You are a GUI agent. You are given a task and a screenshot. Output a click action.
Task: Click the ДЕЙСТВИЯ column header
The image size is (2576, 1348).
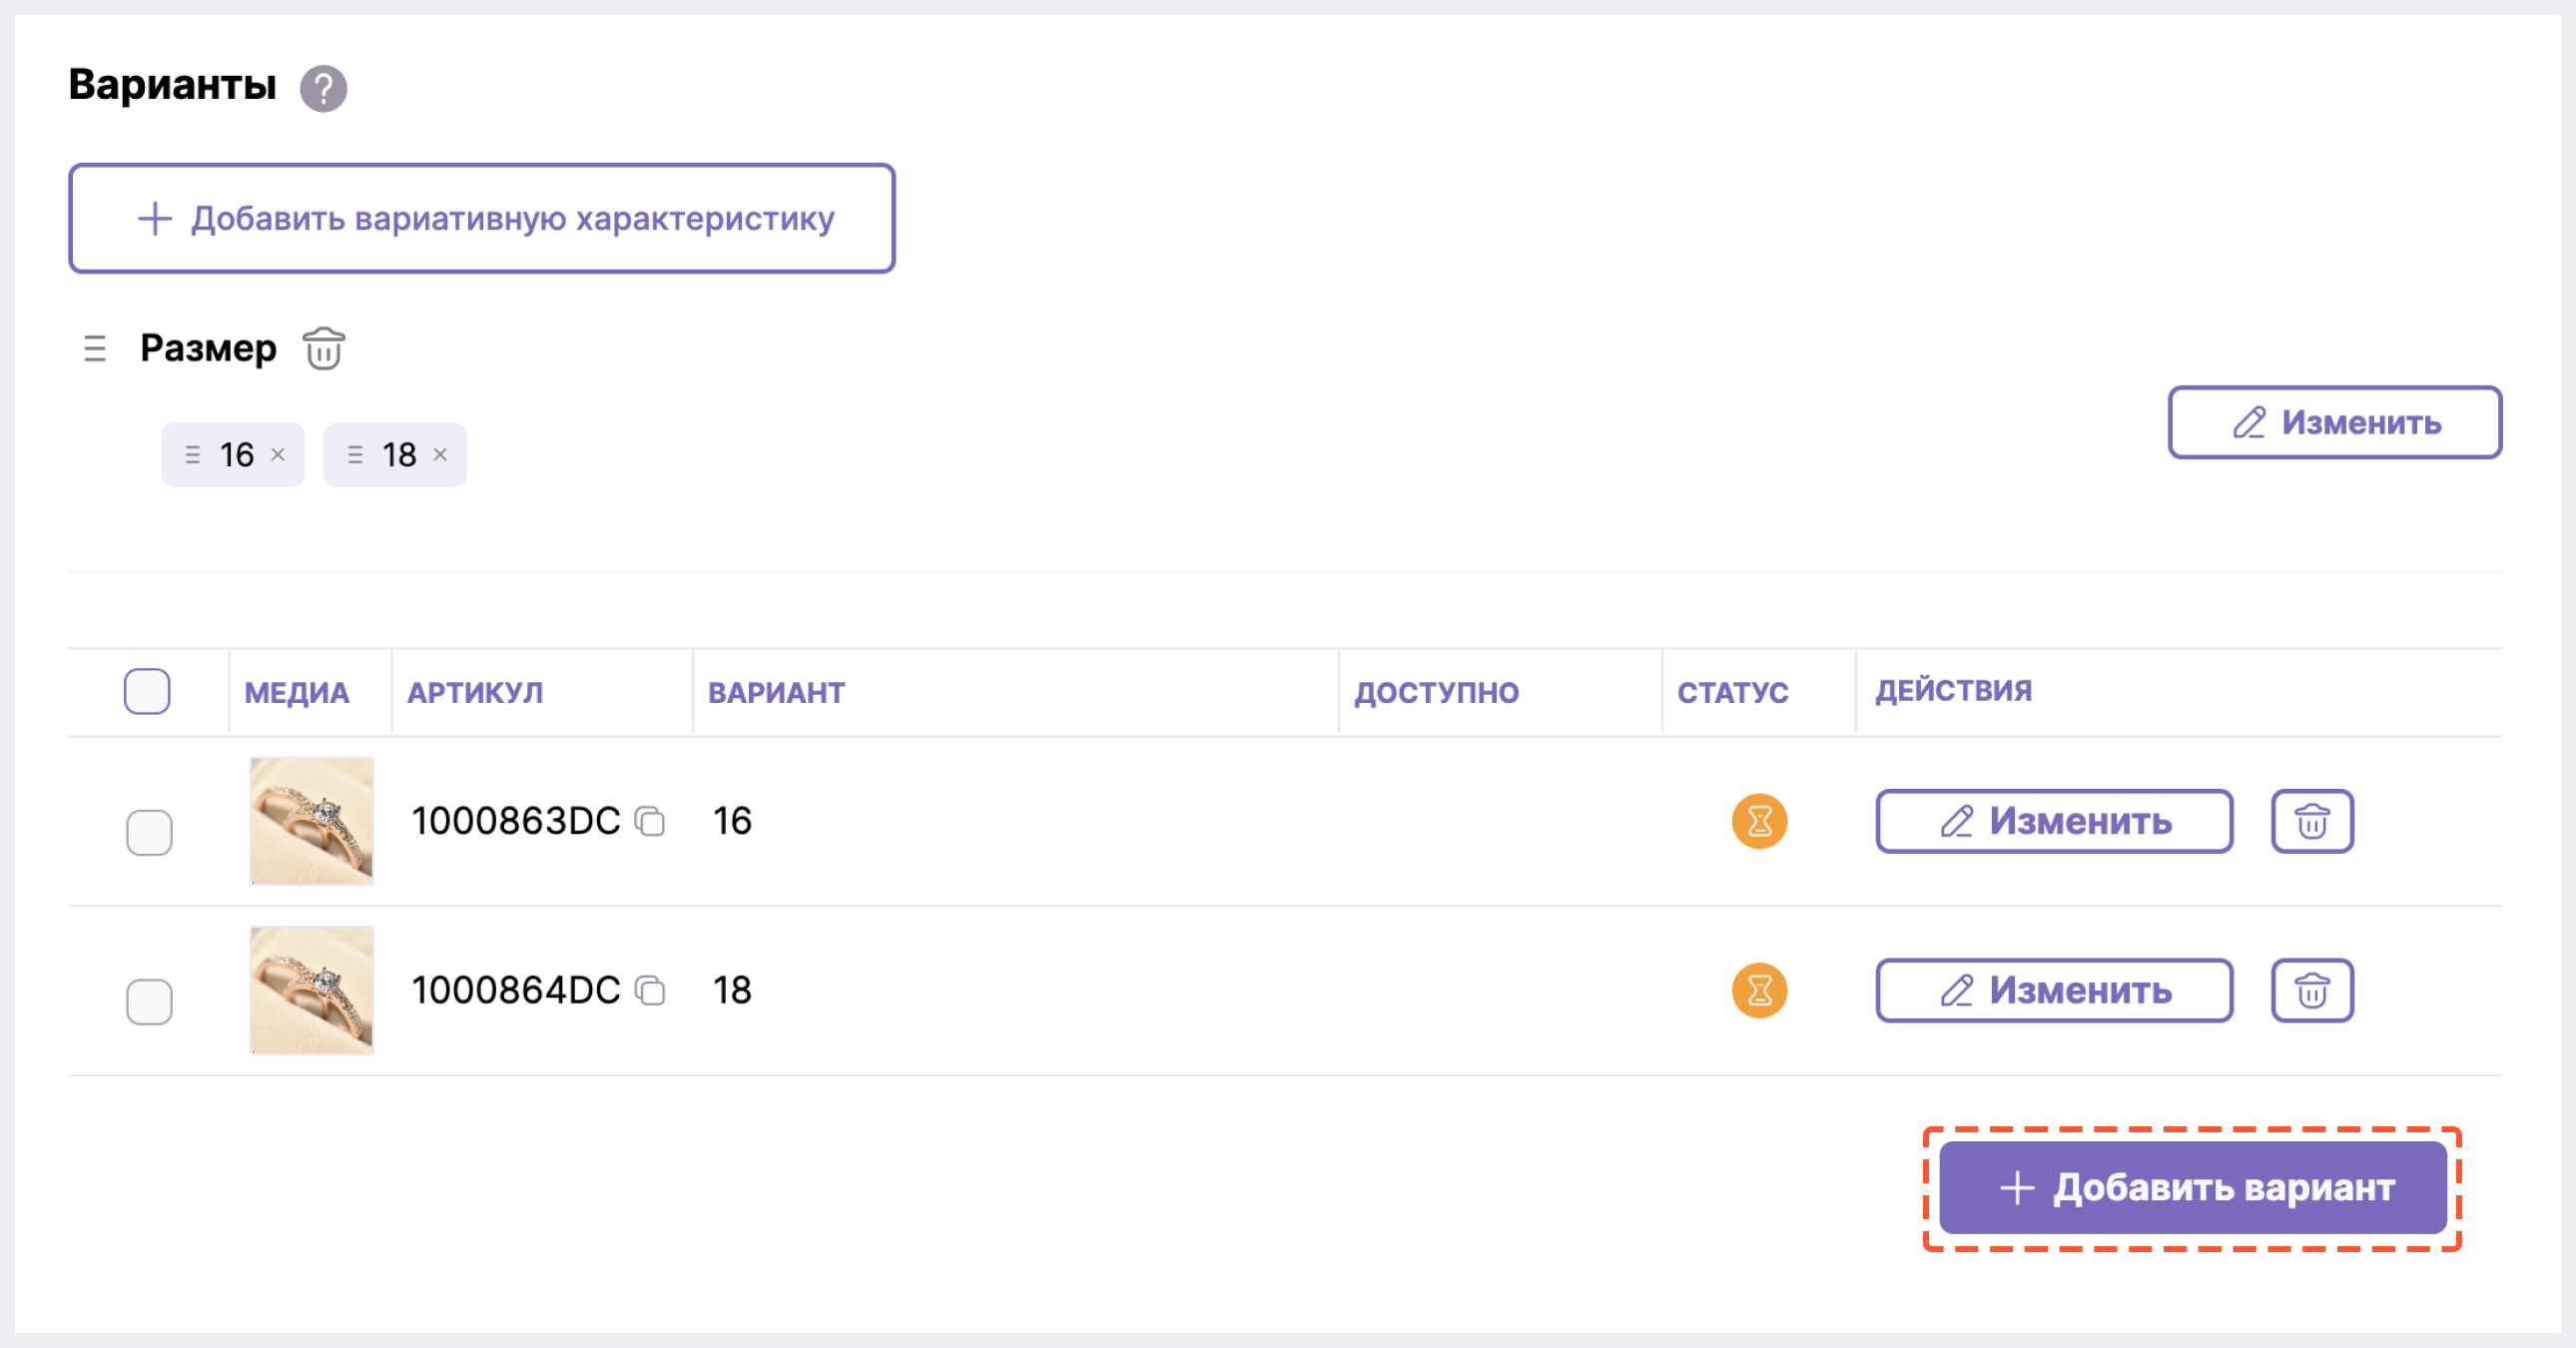[1953, 690]
